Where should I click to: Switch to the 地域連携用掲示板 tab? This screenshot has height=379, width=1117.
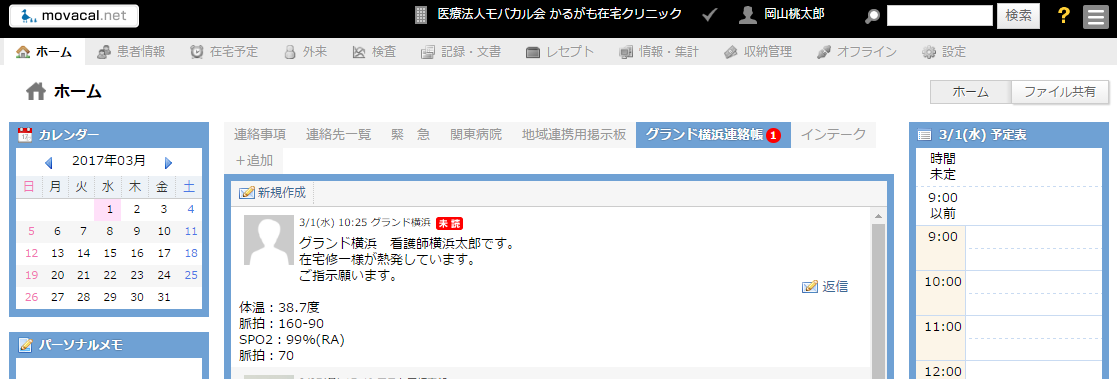point(573,135)
